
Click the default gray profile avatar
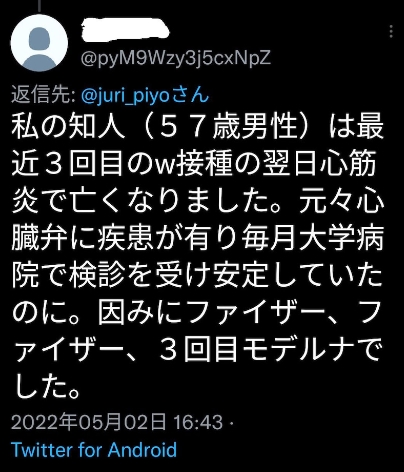[39, 43]
